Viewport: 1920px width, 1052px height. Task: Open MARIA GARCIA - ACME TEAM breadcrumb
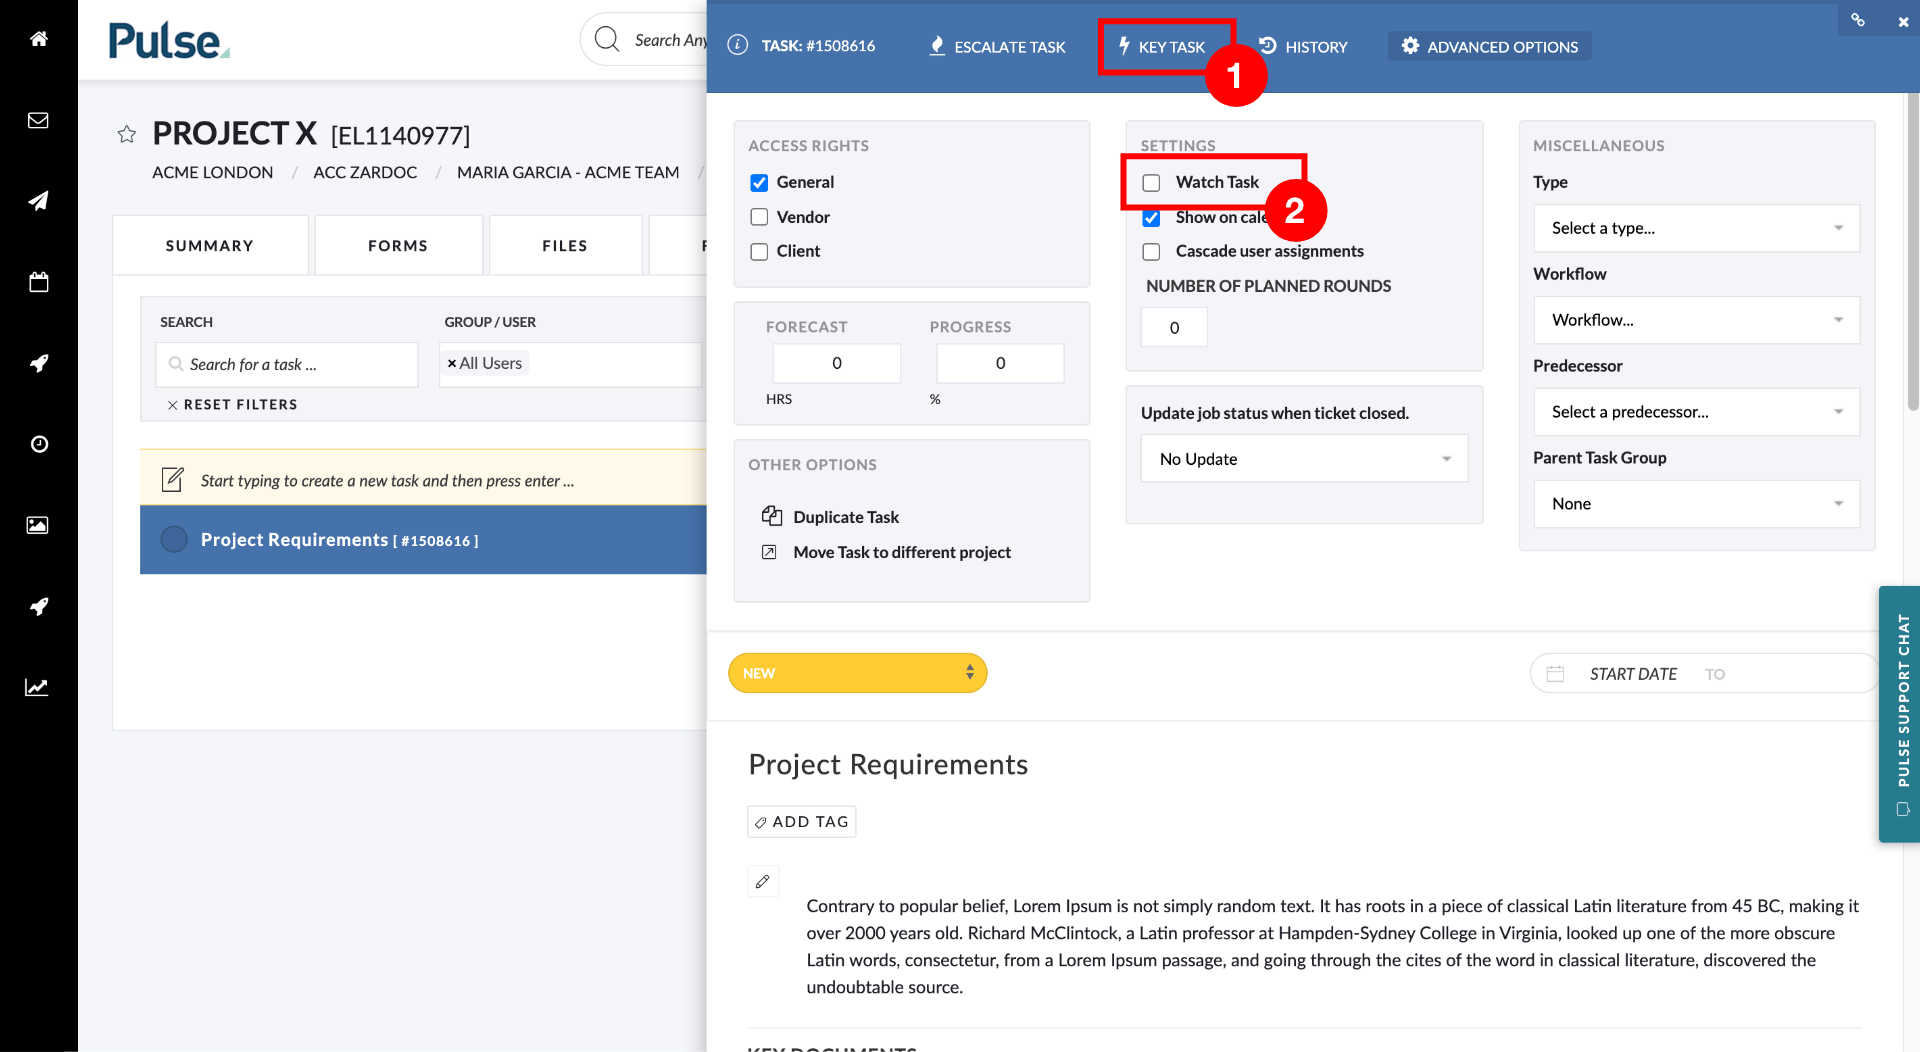(568, 172)
